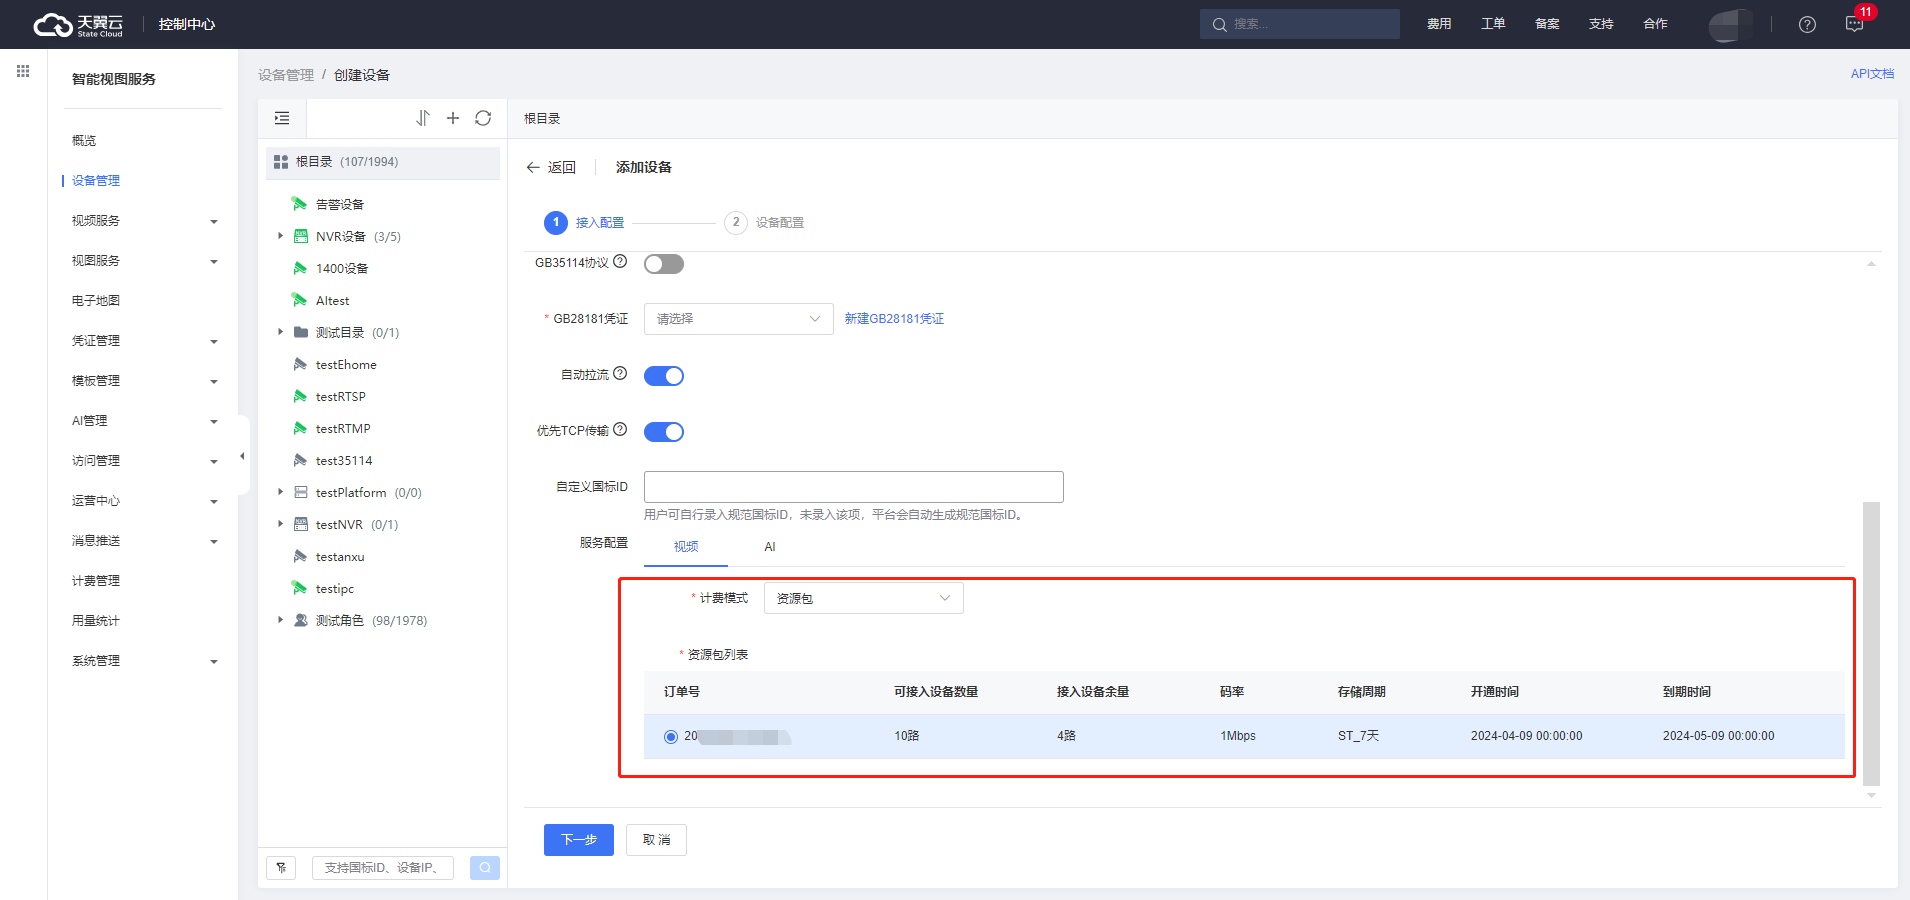1910x900 pixels.
Task: Click the 取消 button
Action: pos(657,840)
